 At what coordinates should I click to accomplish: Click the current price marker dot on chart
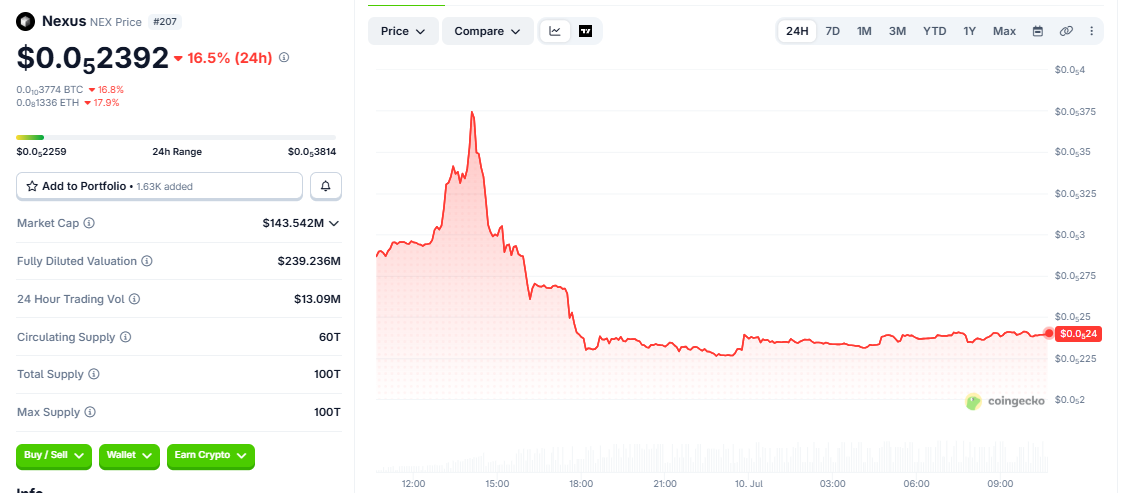(1049, 333)
